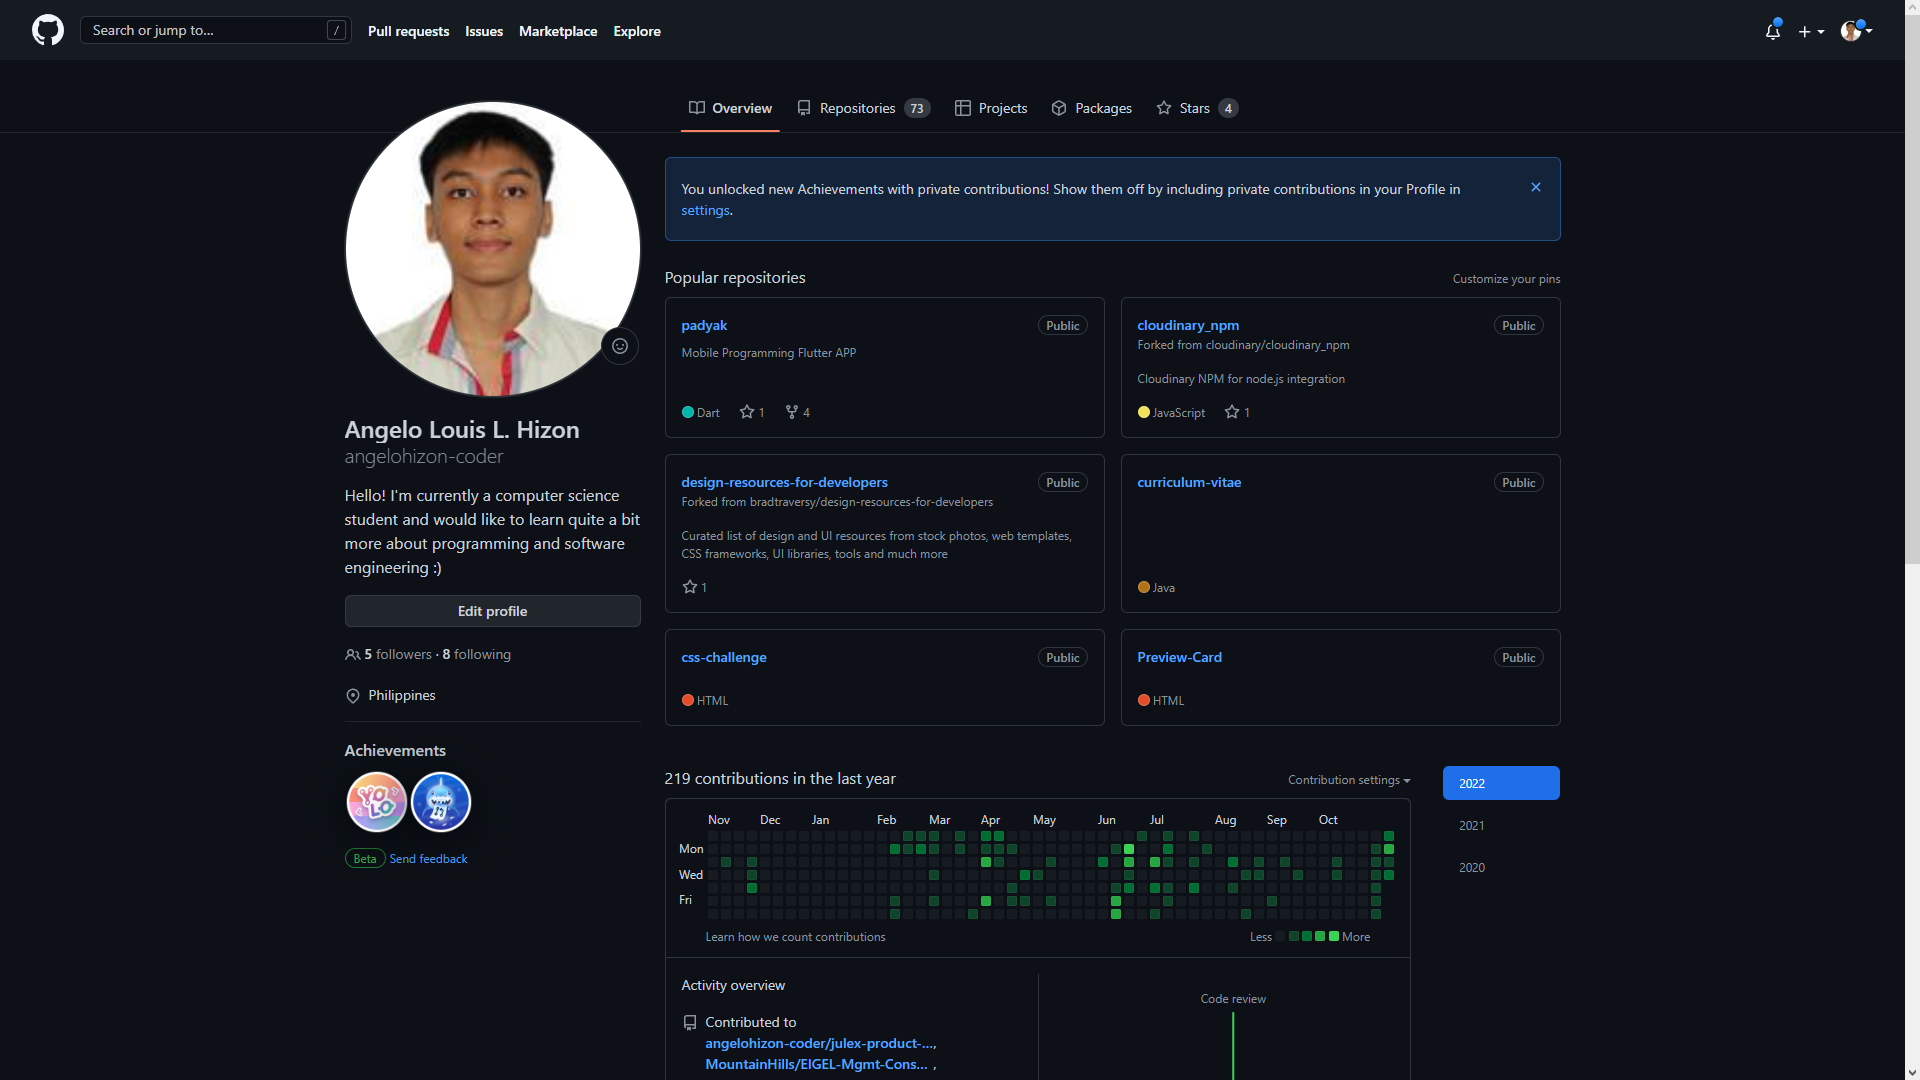Open the curriculum-vitae repository
The height and width of the screenshot is (1080, 1920).
1189,482
